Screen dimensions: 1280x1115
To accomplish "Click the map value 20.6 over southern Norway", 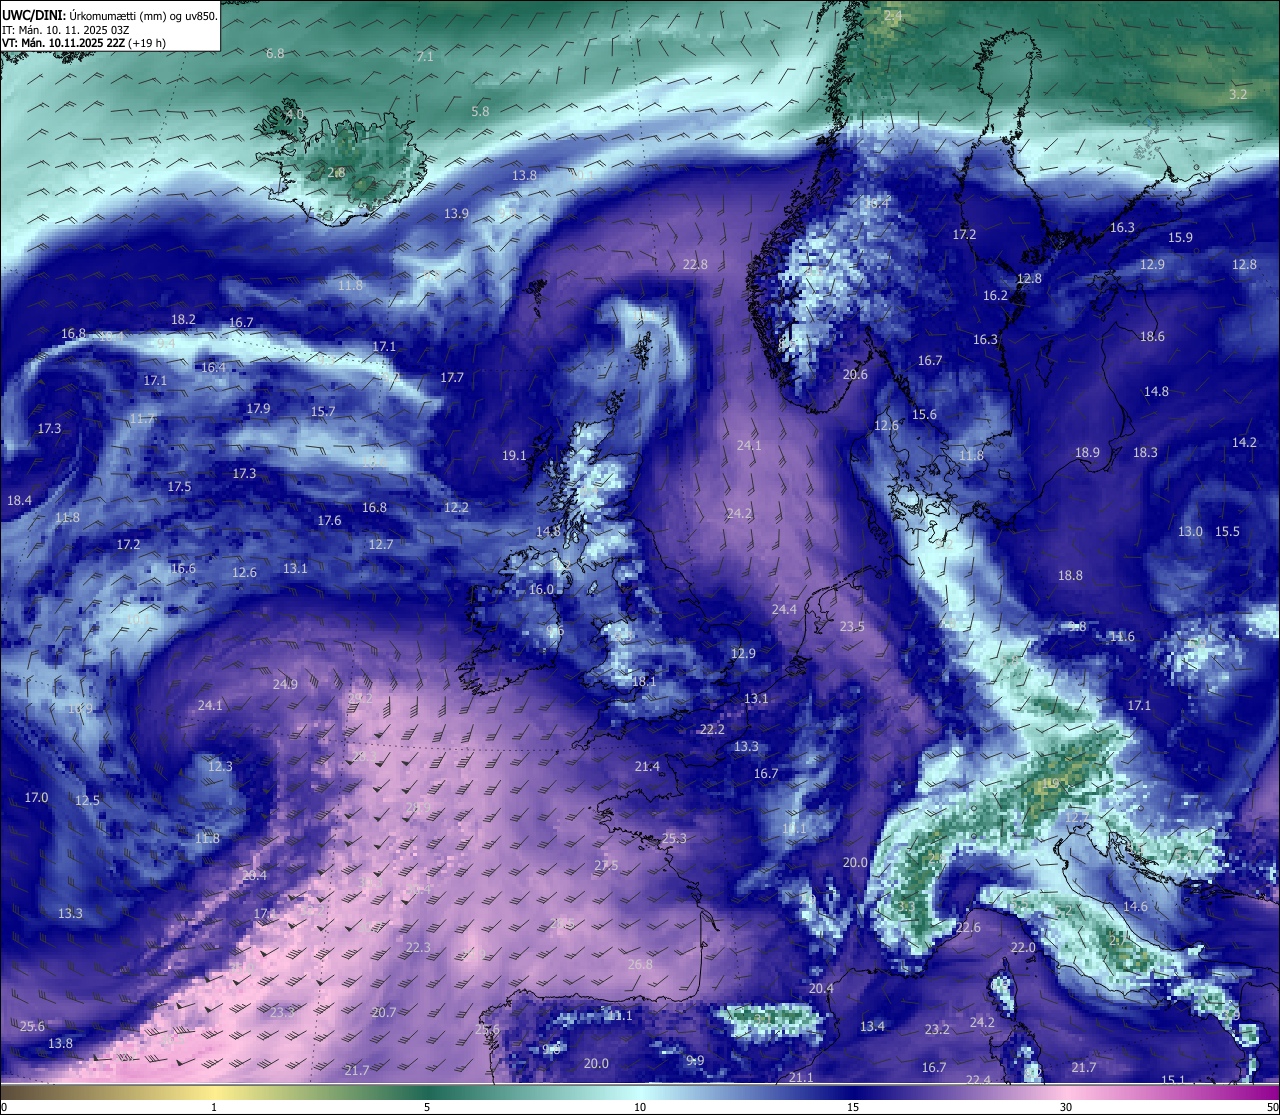I will pyautogui.click(x=855, y=375).
